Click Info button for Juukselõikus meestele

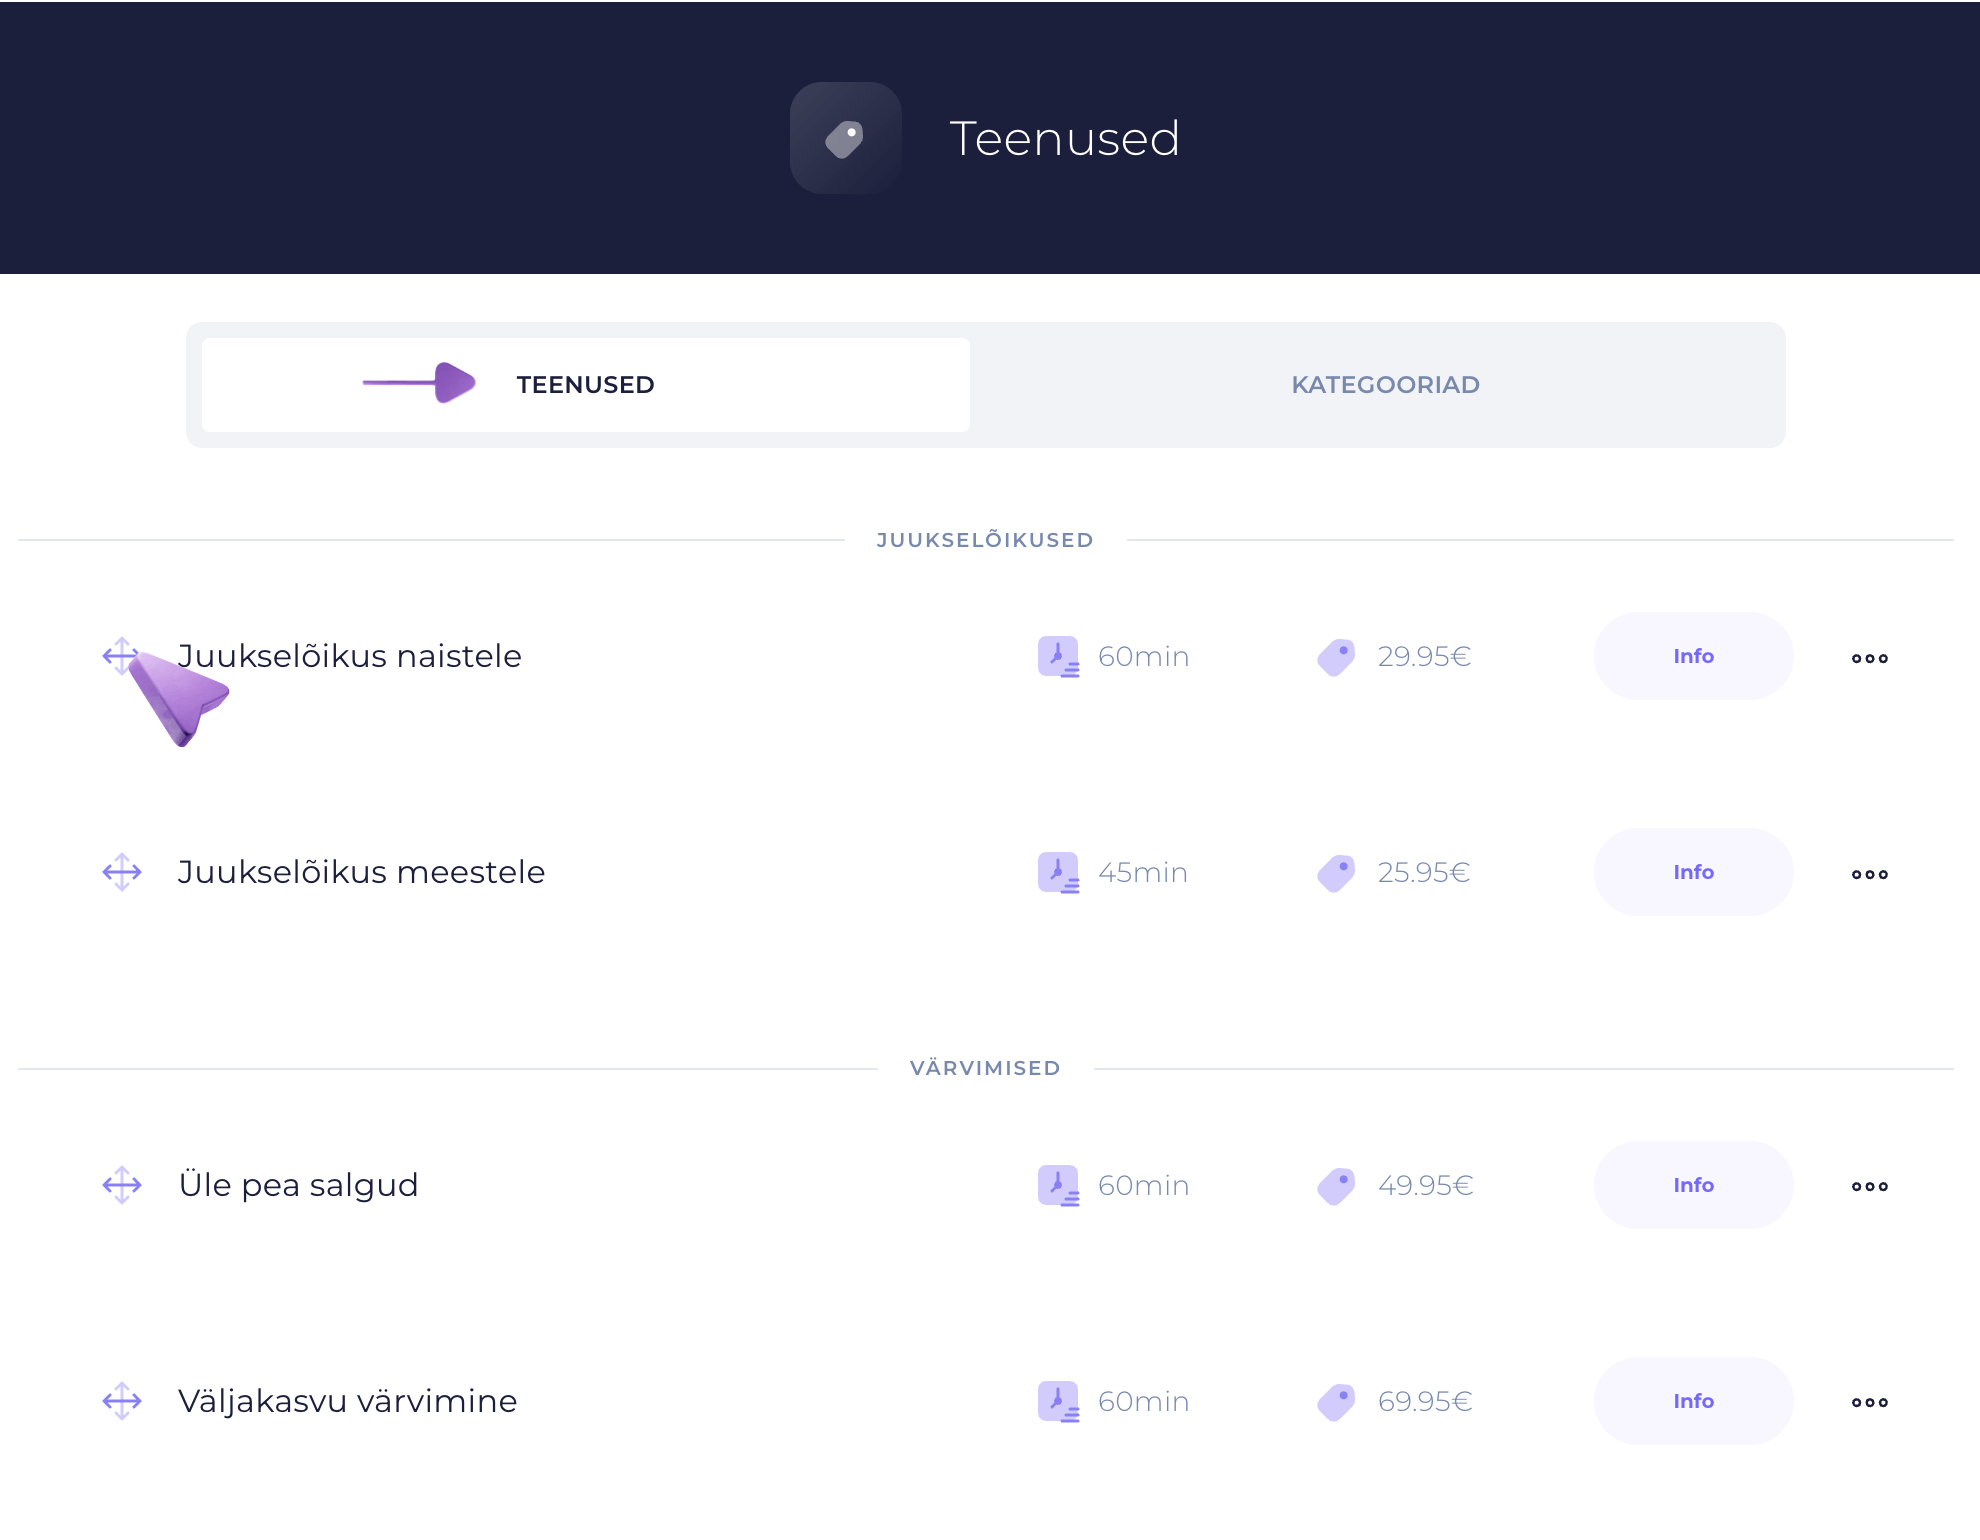1693,872
